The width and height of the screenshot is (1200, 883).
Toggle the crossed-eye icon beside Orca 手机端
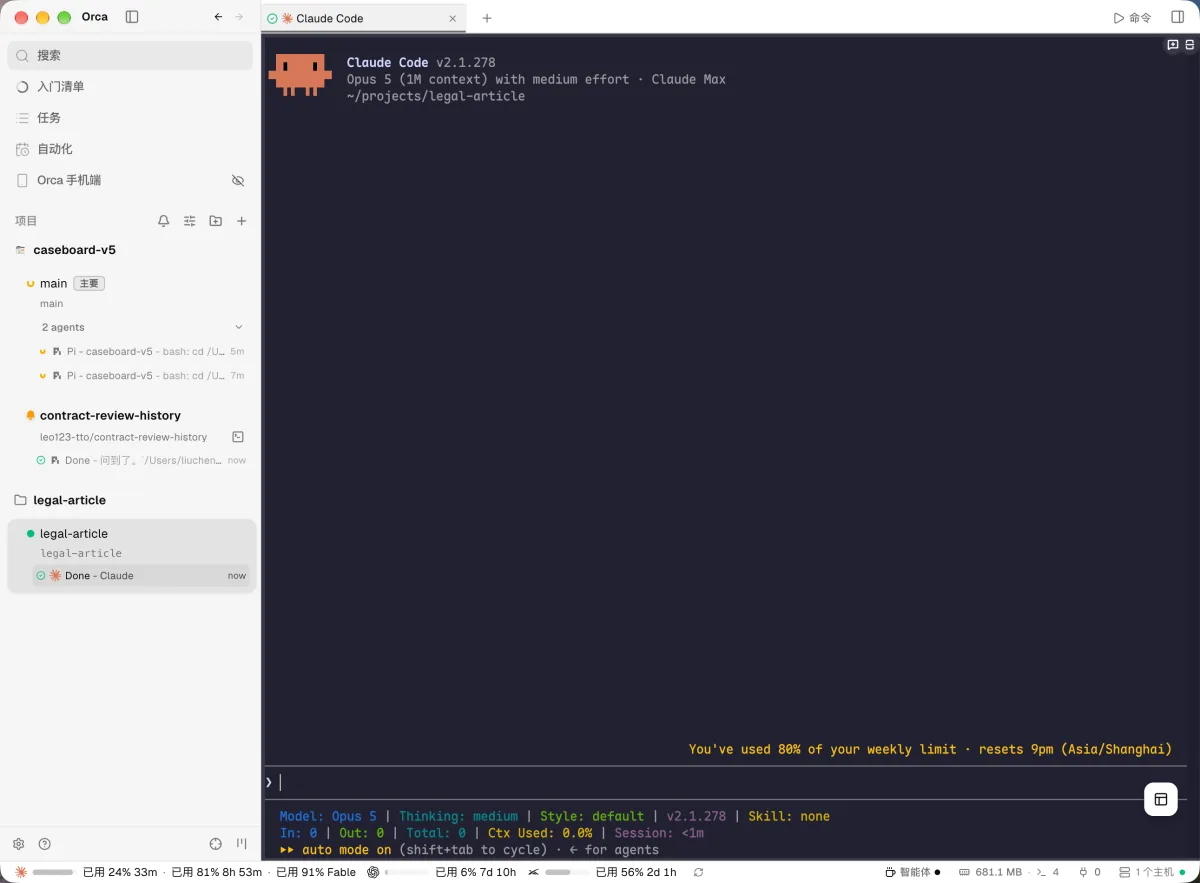tap(238, 180)
